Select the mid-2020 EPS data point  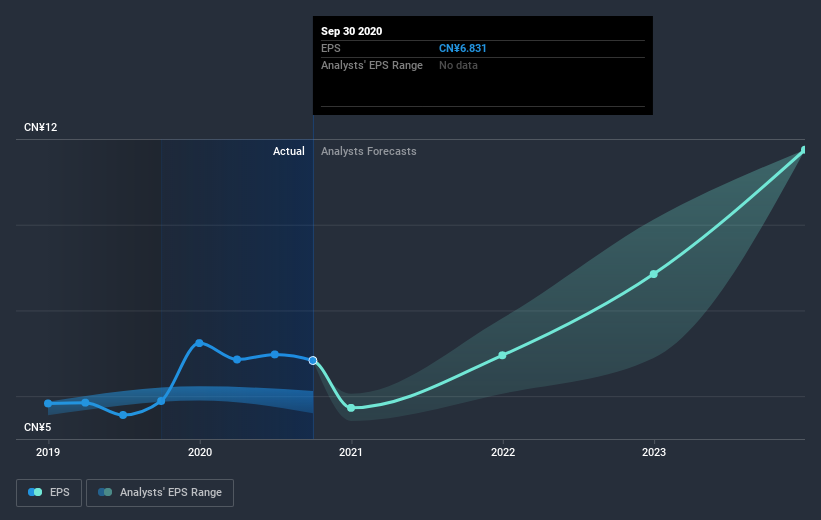click(x=275, y=355)
